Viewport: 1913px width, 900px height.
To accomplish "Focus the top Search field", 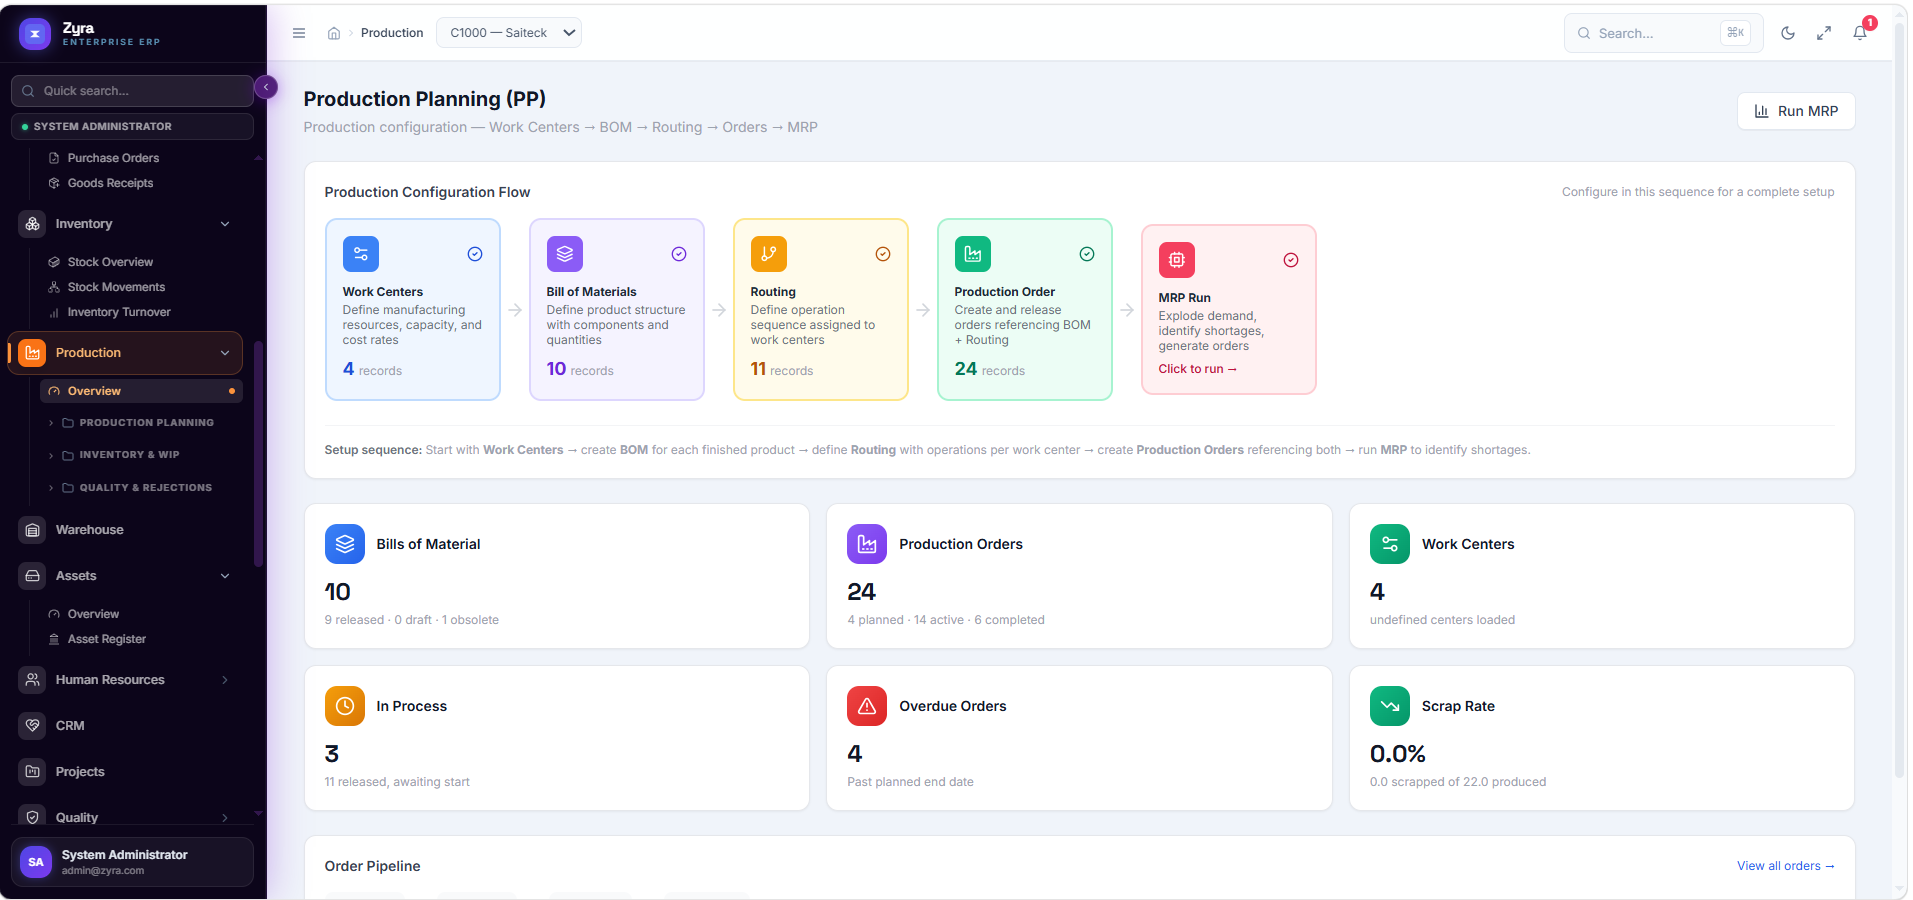I will click(x=1663, y=33).
